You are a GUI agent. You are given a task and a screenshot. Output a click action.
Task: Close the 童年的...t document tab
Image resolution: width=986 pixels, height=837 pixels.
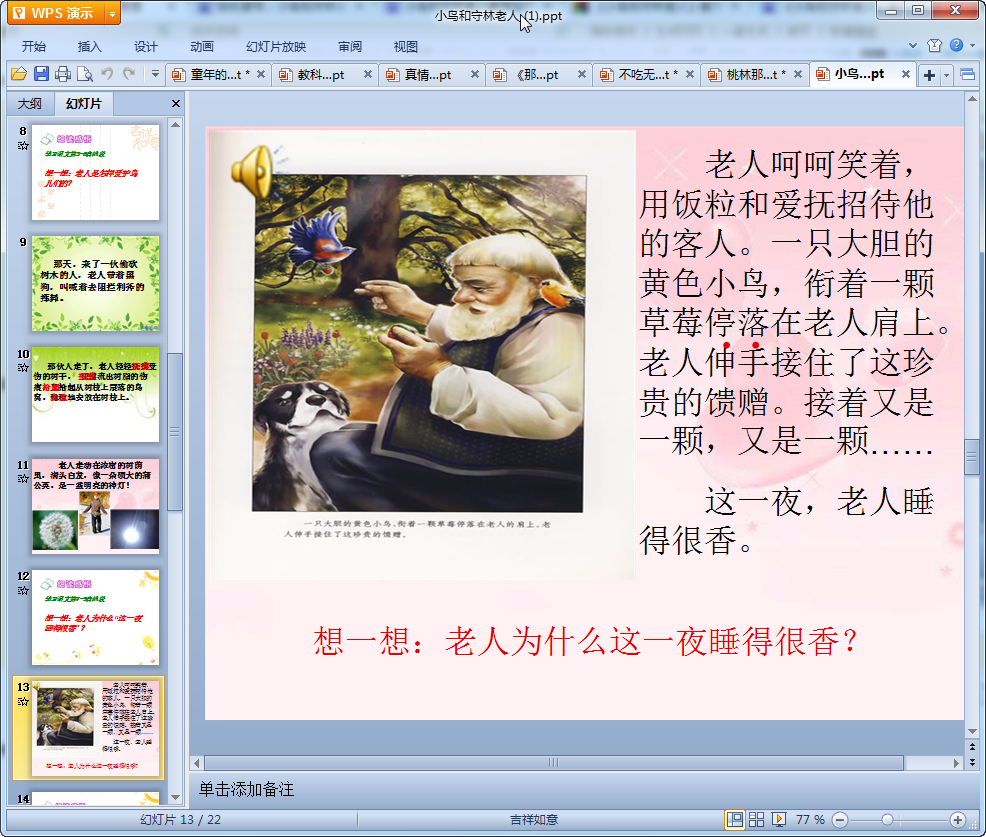[x=261, y=74]
